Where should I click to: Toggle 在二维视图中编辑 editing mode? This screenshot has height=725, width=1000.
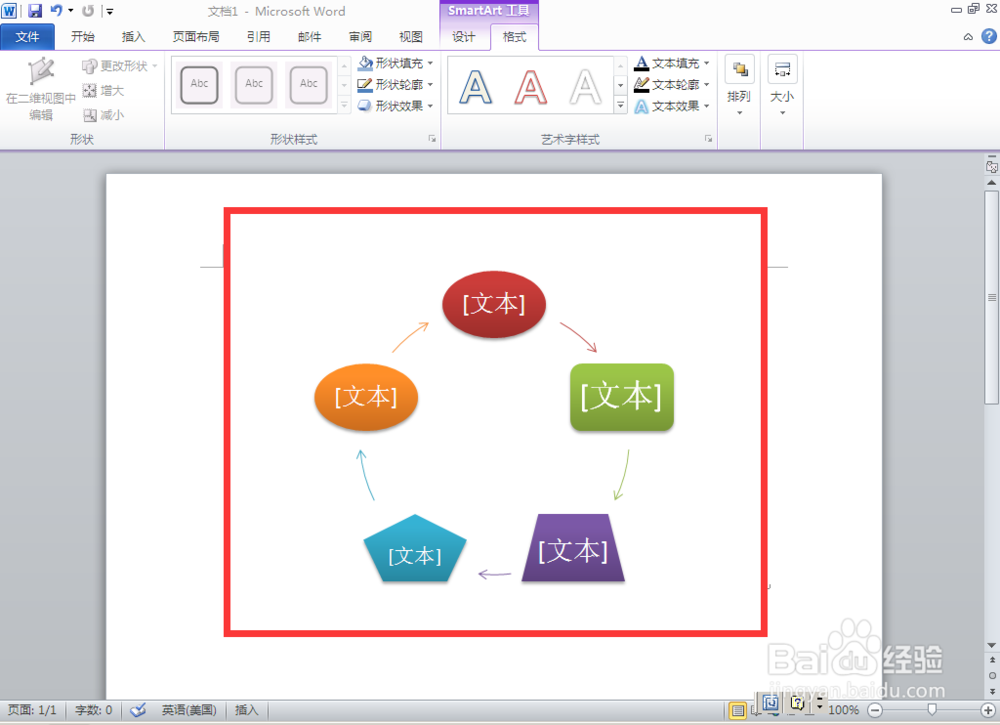[41, 85]
